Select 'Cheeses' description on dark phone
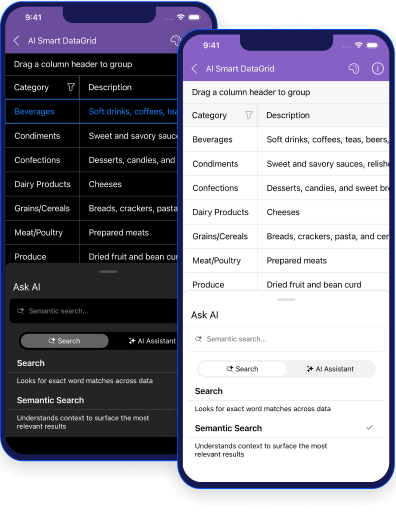The height and width of the screenshot is (512, 396). pos(129,184)
